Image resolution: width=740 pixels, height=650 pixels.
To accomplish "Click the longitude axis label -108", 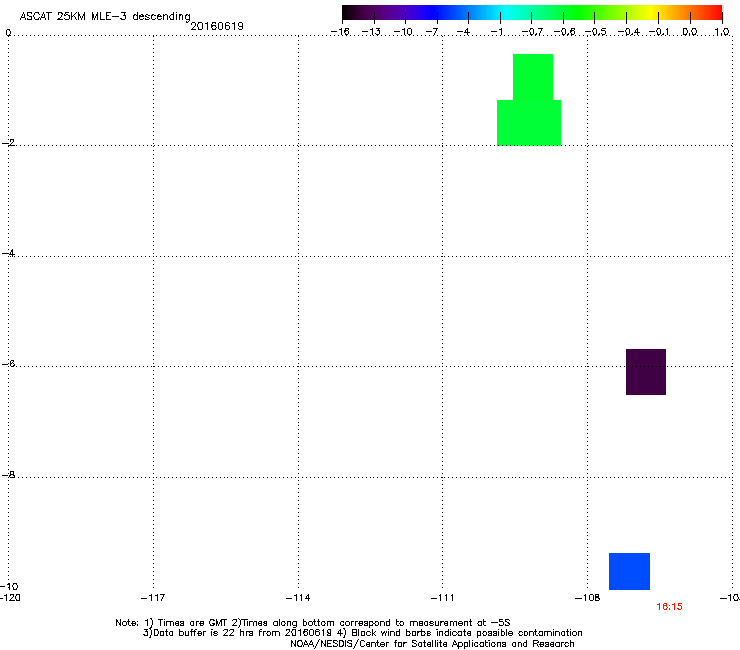I will (x=587, y=598).
